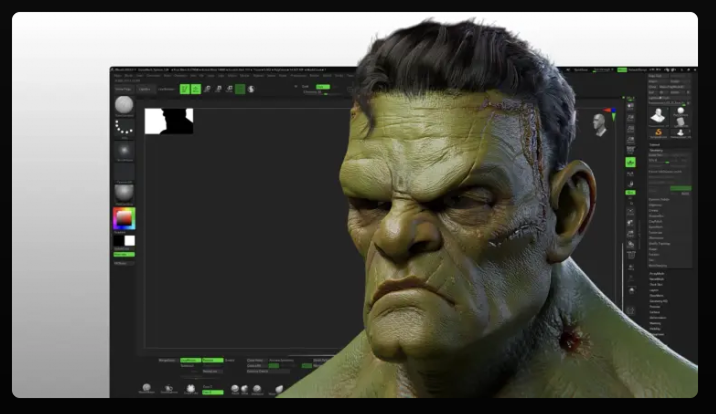Screen dimensions: 716x414
Task: Click the gray head orientation gizmo in viewport
Action: (600, 125)
